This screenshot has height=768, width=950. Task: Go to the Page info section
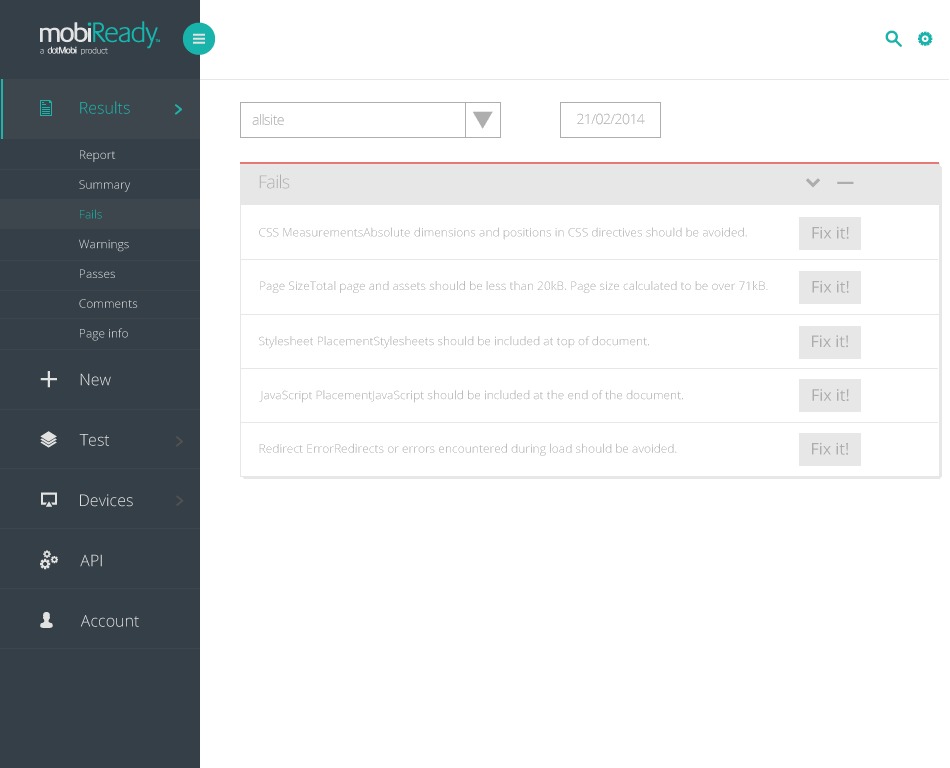coord(103,333)
